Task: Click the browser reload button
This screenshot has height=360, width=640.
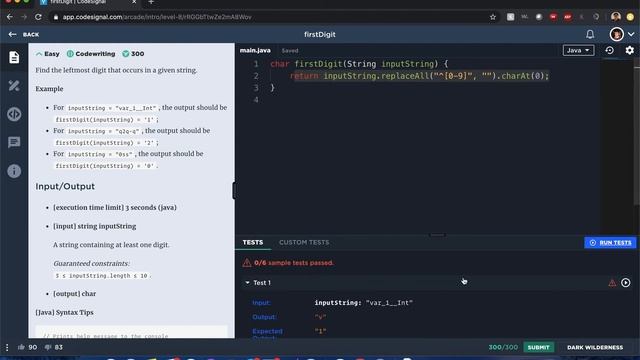Action: pos(38,17)
